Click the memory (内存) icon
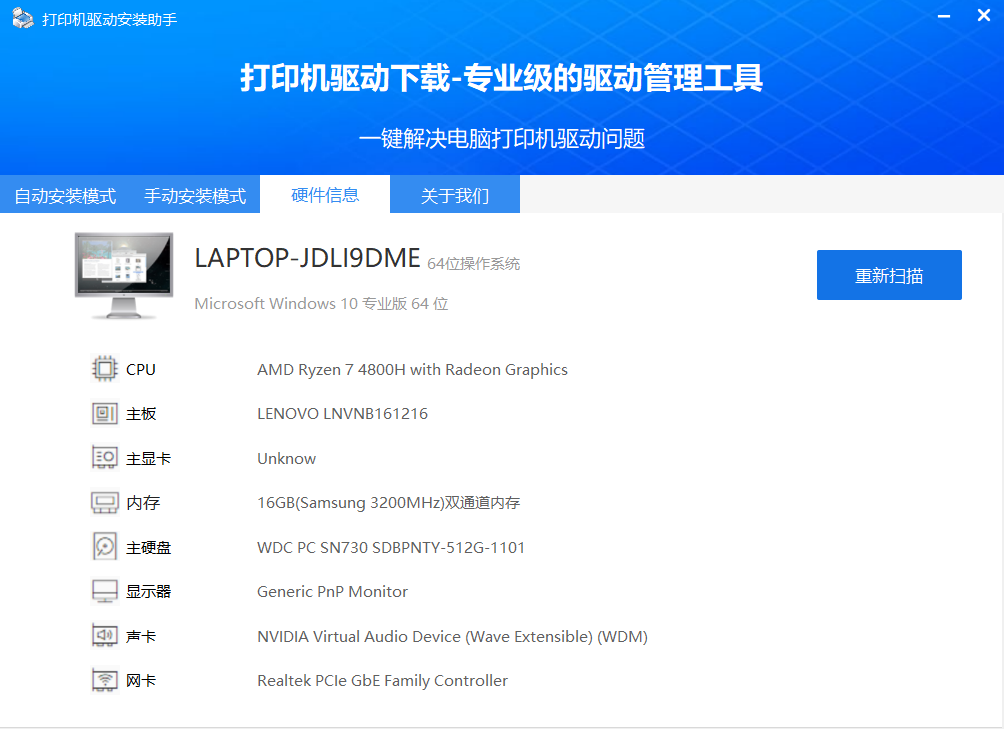 tap(104, 502)
